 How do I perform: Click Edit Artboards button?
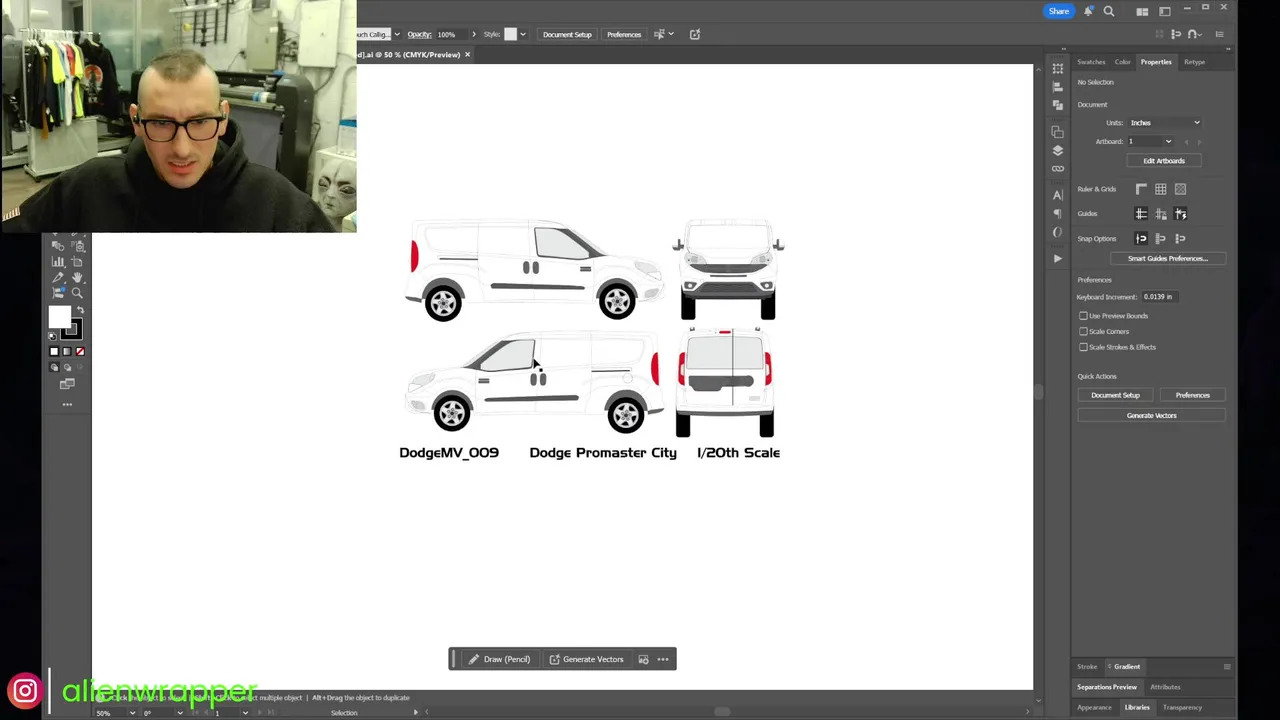coord(1164,161)
